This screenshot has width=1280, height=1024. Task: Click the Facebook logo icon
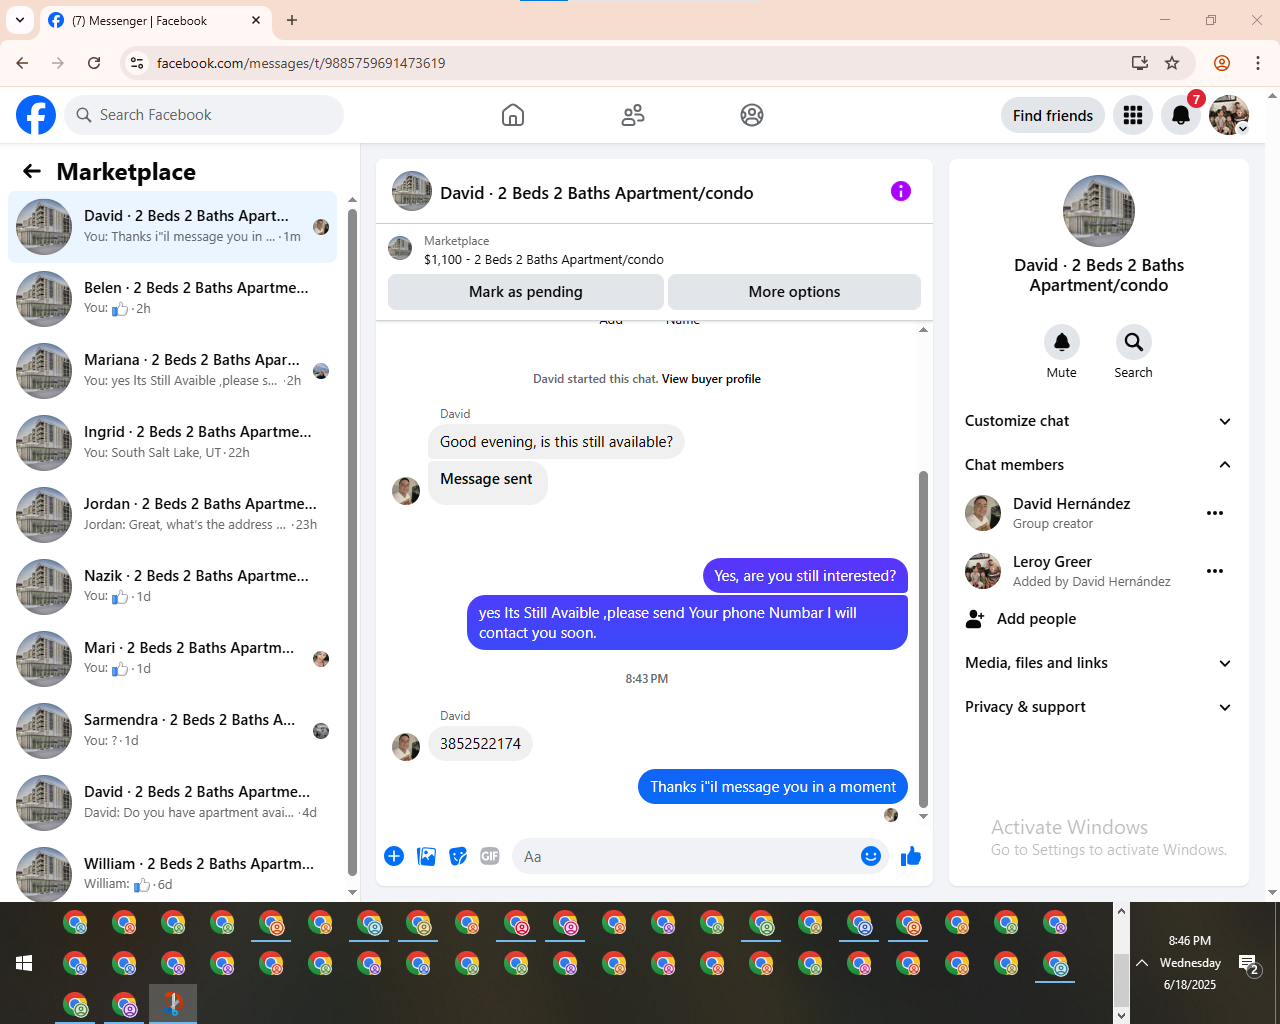[x=36, y=115]
